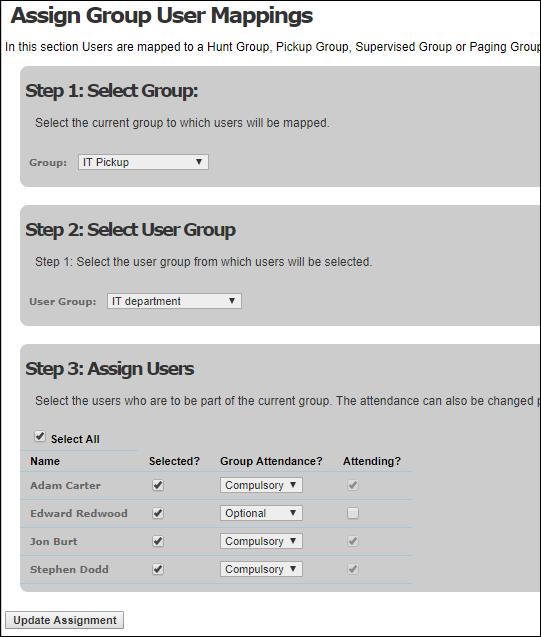This screenshot has width=541, height=637.
Task: Uncheck Selected for Jon Burt
Action: (158, 541)
